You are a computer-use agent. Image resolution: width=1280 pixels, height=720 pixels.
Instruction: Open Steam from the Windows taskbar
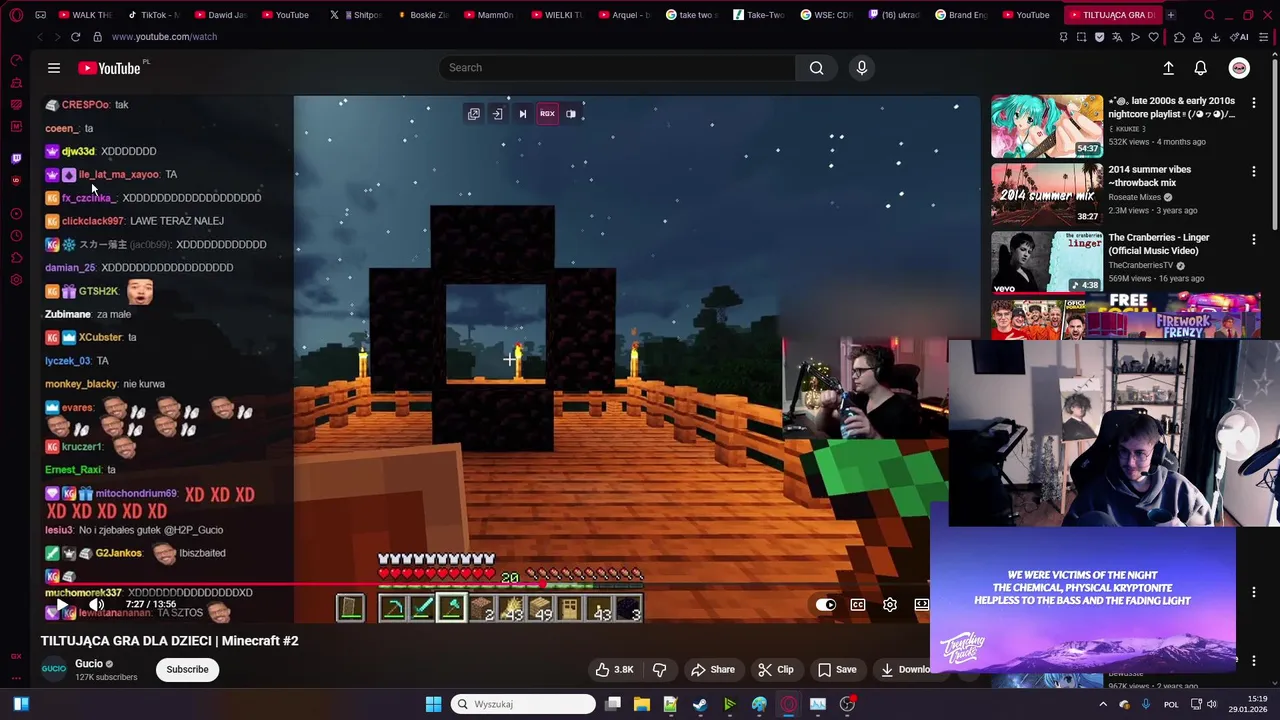click(x=700, y=704)
